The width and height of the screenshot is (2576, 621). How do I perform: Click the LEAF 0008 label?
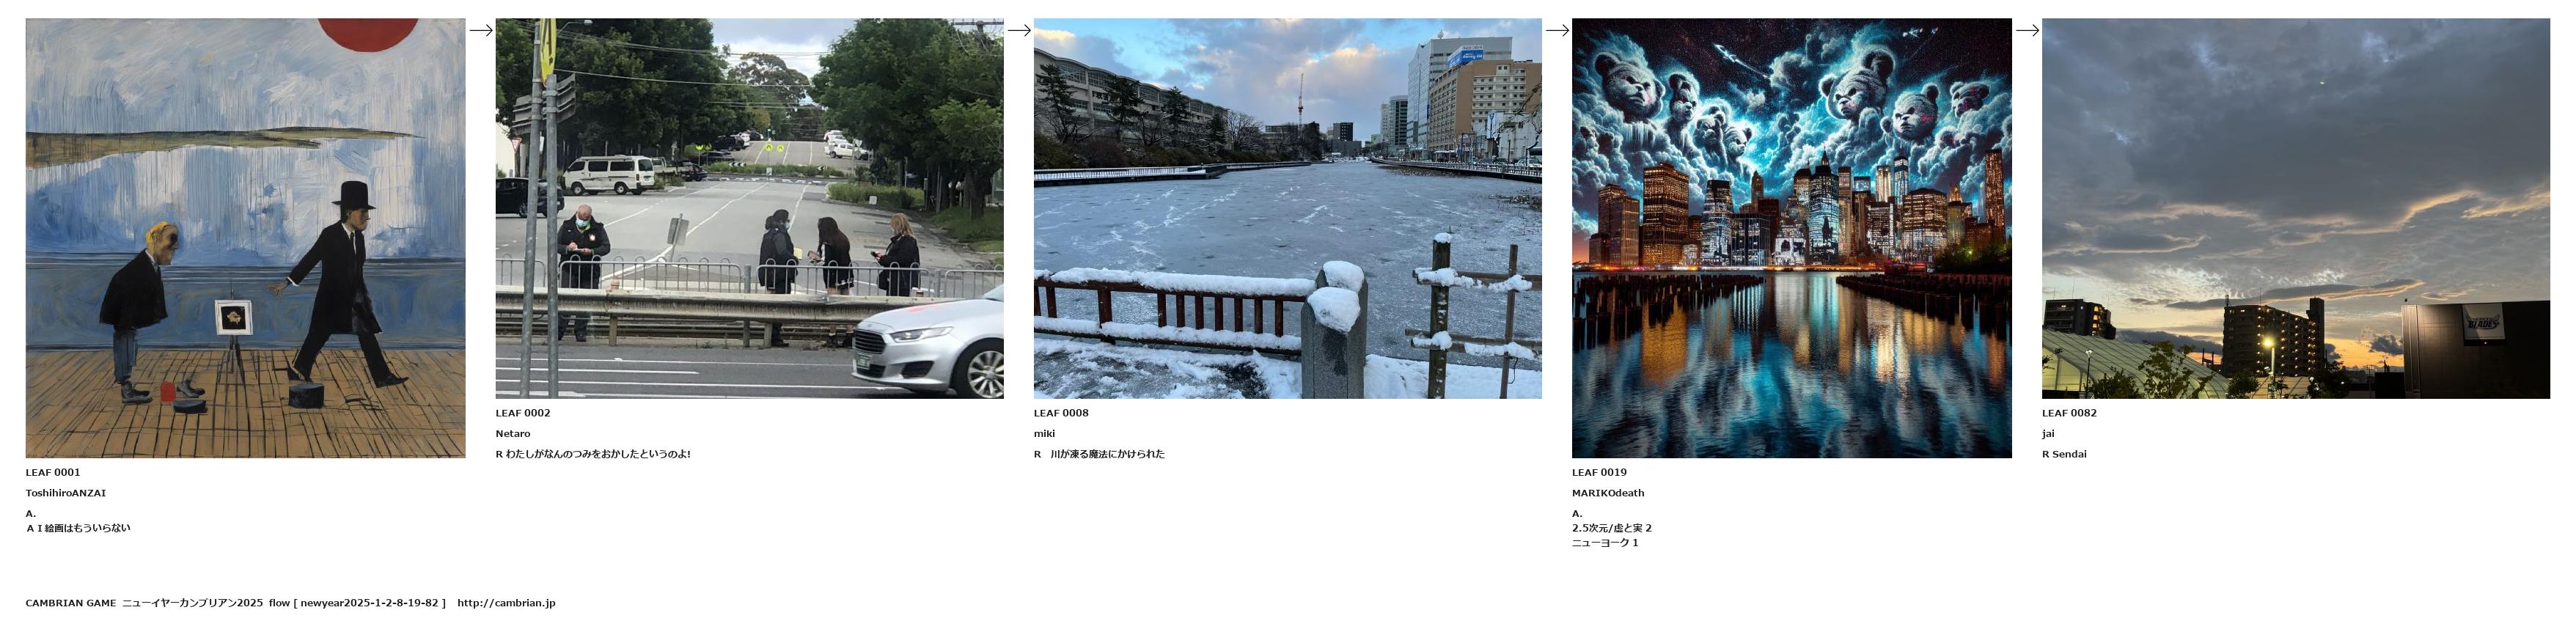click(x=1061, y=413)
